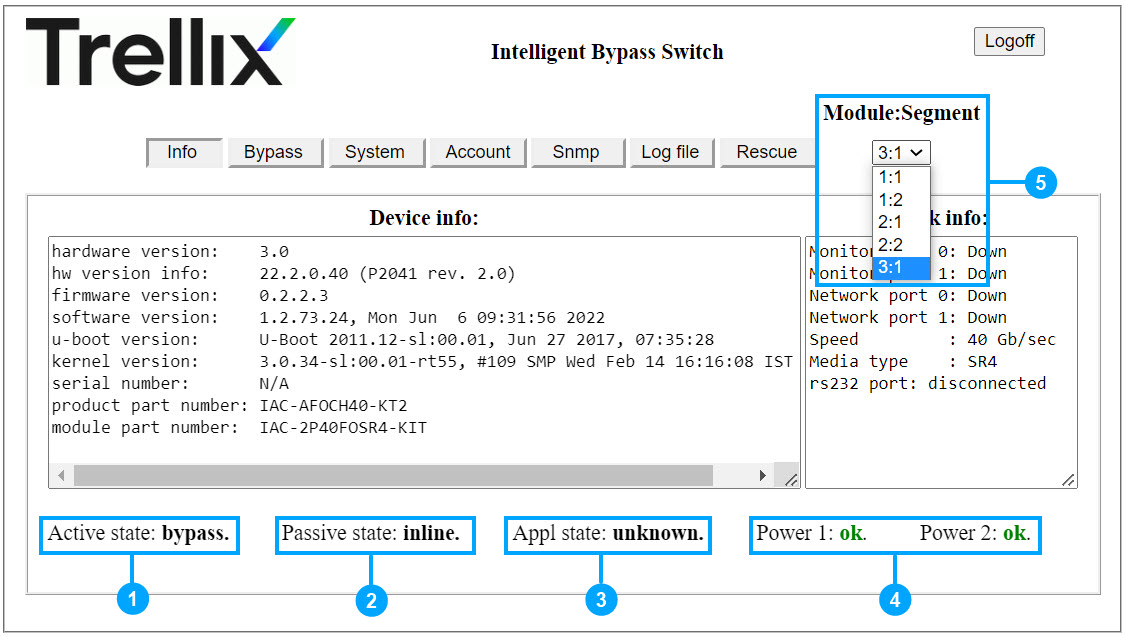Image resolution: width=1126 pixels, height=637 pixels.
Task: Click the Logoff button
Action: tap(1009, 41)
